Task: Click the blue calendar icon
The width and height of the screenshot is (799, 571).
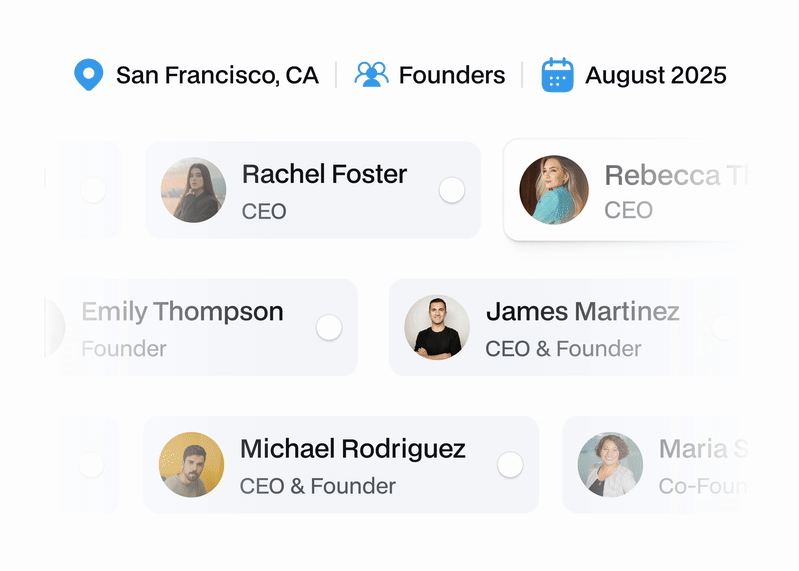Action: [557, 75]
